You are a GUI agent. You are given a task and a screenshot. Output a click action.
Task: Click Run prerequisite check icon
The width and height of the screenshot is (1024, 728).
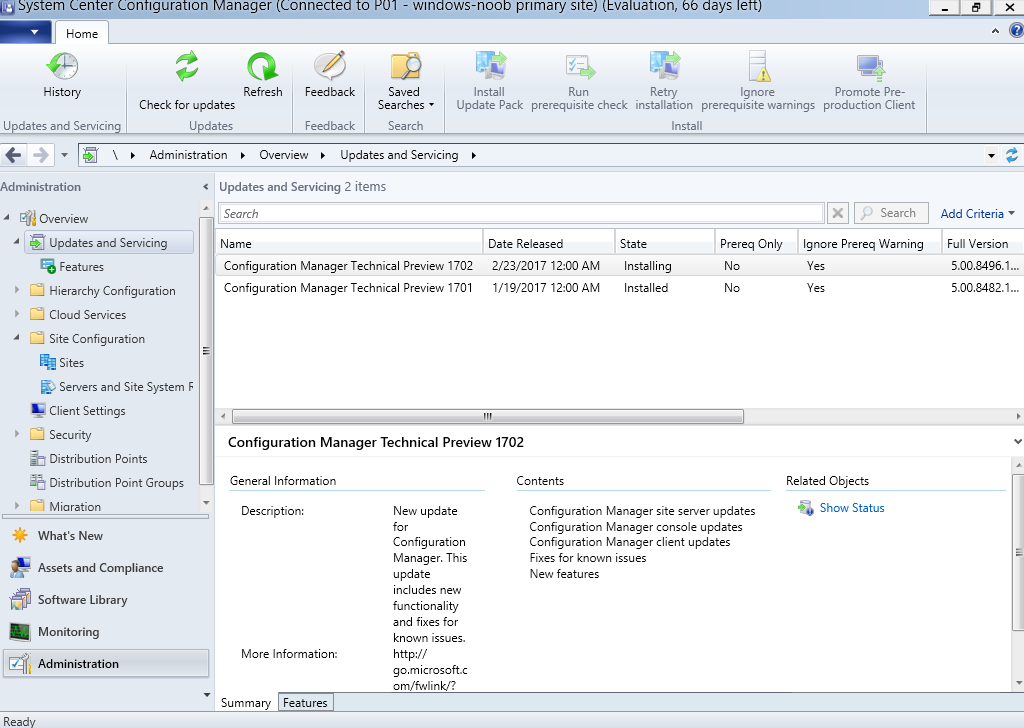(579, 67)
